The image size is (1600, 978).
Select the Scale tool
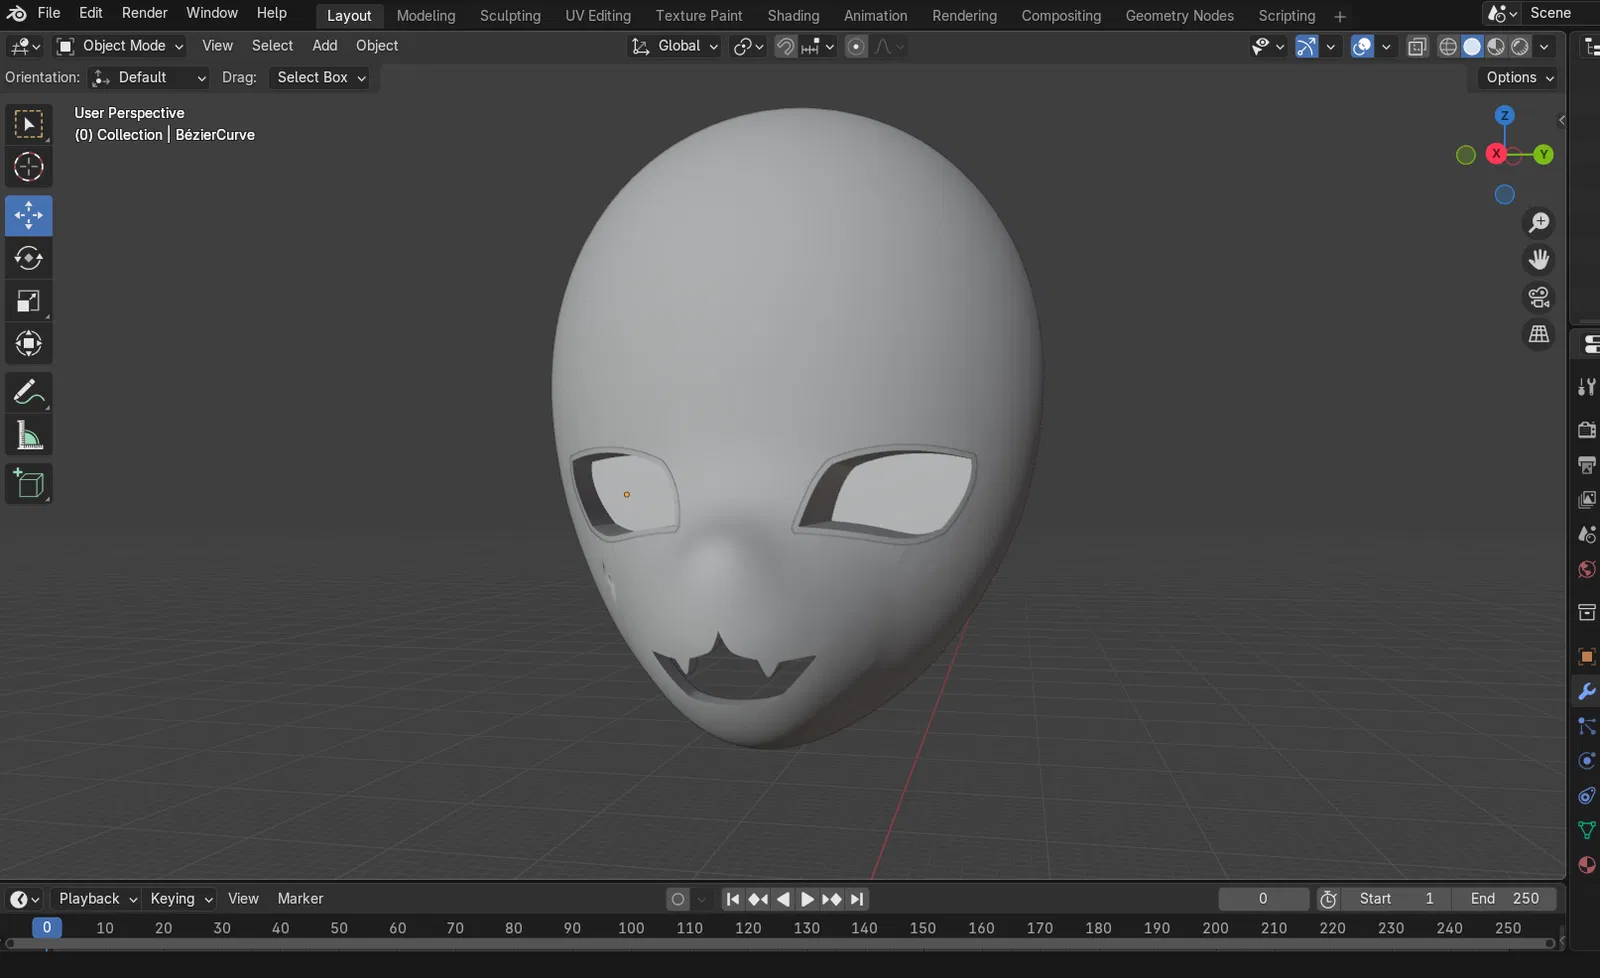point(28,302)
